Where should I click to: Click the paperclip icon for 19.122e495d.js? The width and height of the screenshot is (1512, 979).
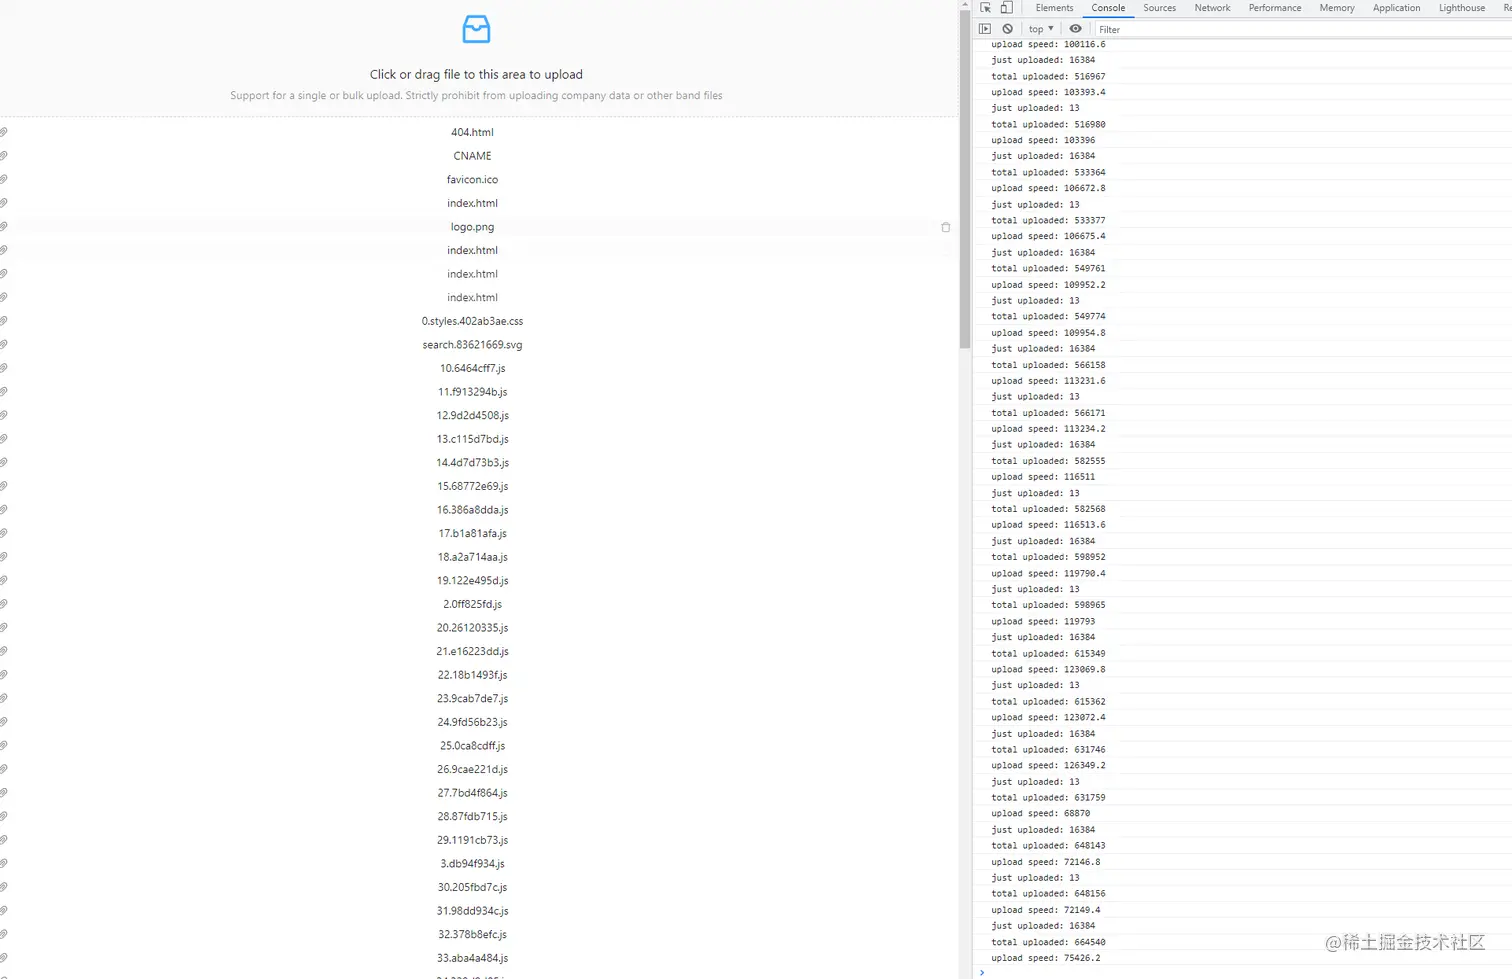point(4,580)
